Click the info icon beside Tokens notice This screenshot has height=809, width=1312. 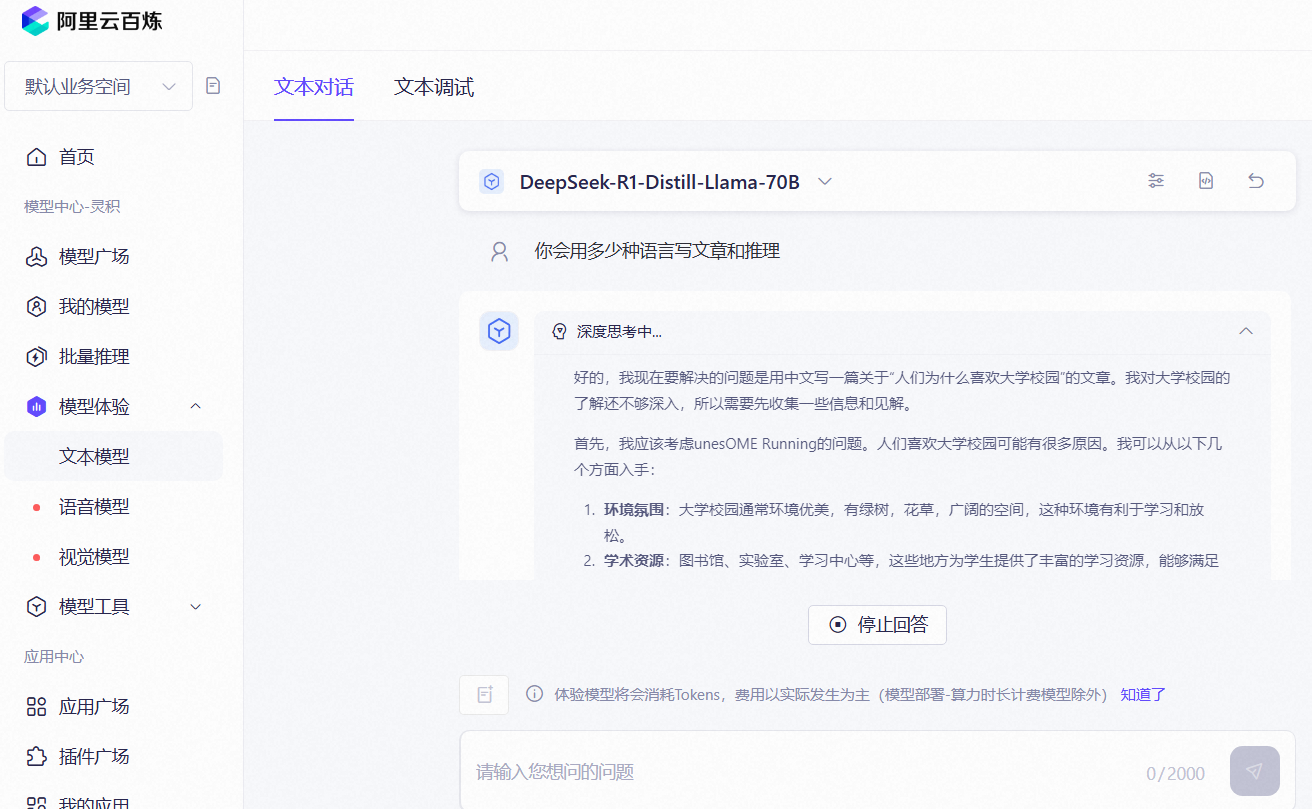coord(535,694)
